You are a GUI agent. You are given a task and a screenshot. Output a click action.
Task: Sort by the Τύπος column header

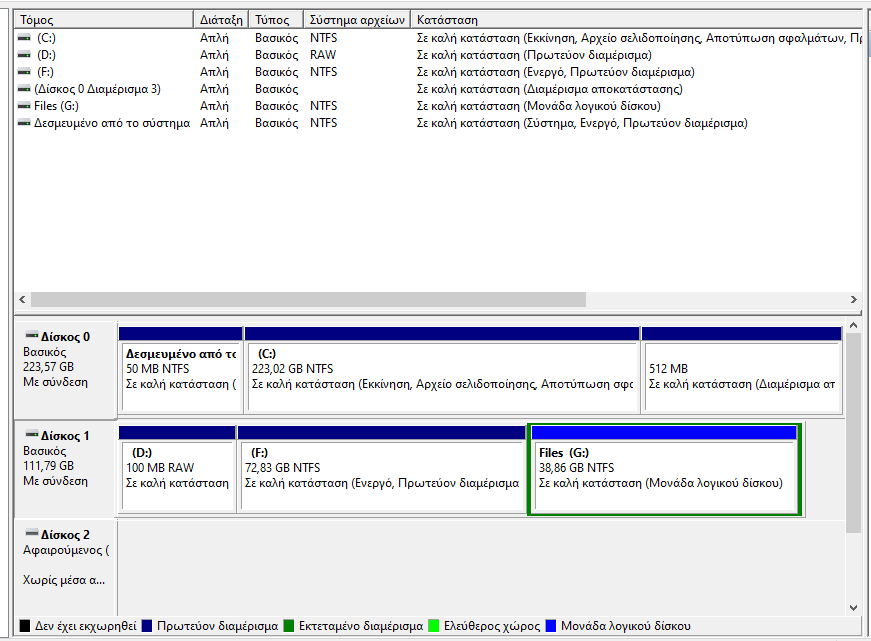pyautogui.click(x=276, y=20)
